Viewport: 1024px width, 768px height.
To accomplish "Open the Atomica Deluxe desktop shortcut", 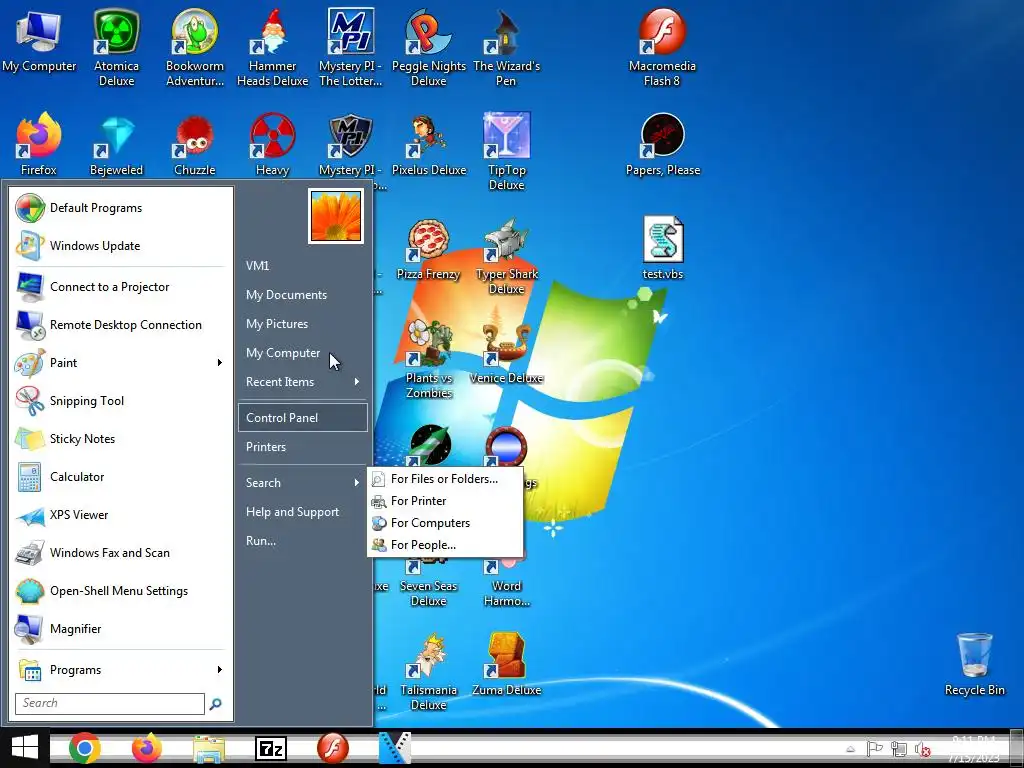I will [116, 47].
